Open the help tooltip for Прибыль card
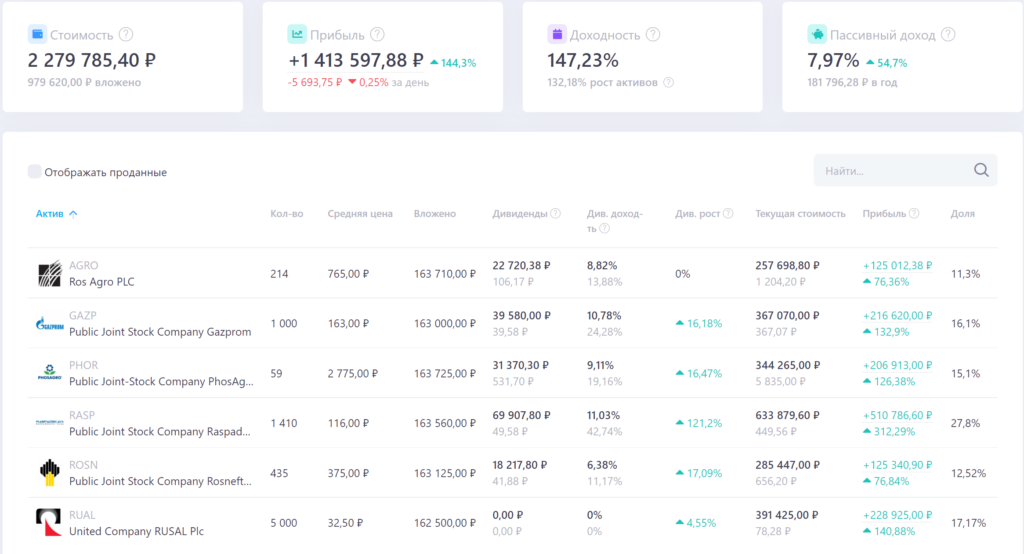Viewport: 1024px width, 554px height. click(x=377, y=34)
